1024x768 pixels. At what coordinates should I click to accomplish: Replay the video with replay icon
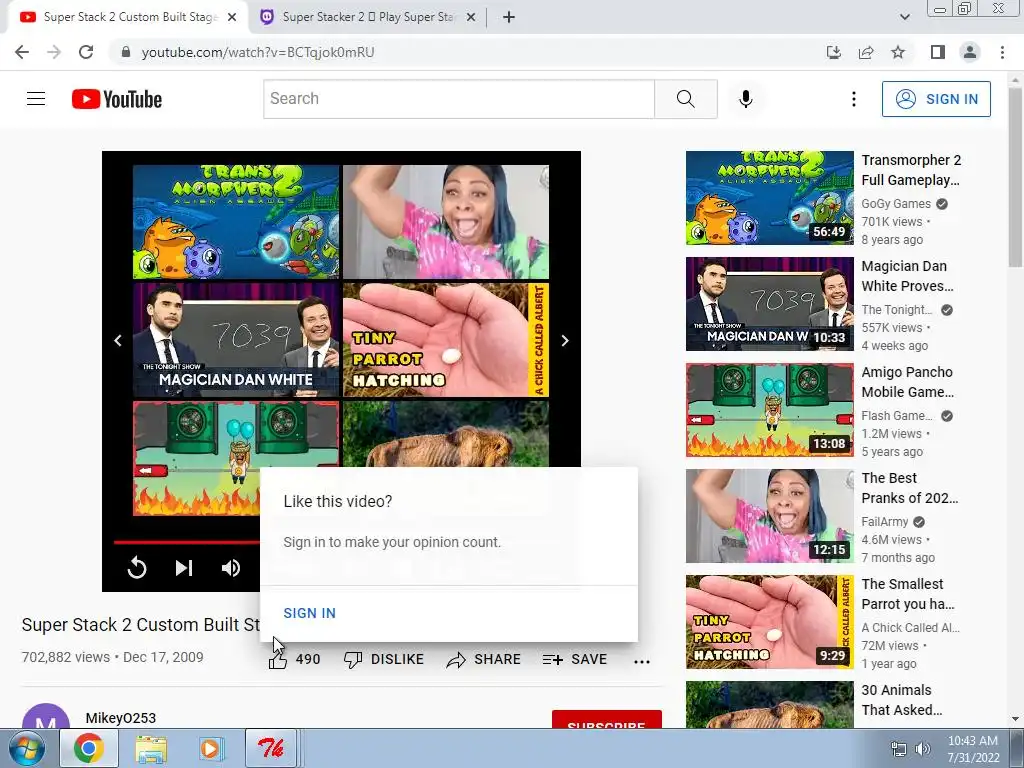point(137,568)
